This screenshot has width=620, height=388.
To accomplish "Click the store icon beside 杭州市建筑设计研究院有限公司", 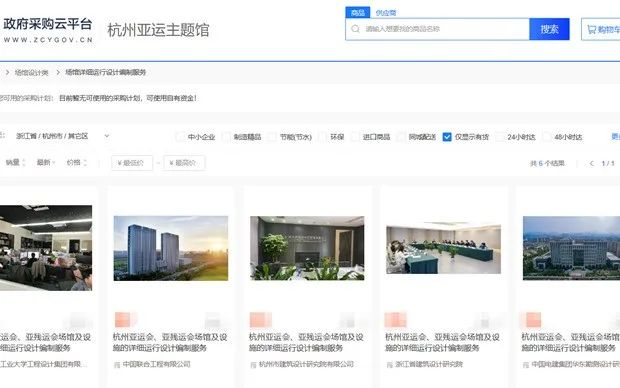I will 253,365.
